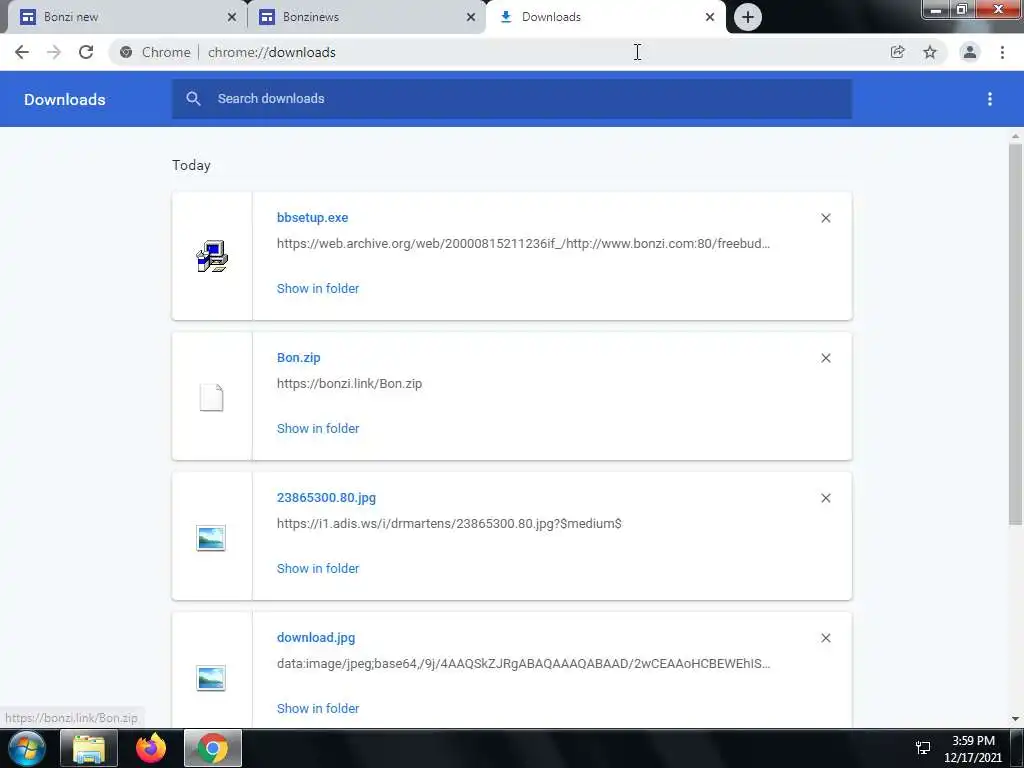This screenshot has height=768, width=1024.
Task: Open the 23865300.80.jpg file link
Action: tap(327, 498)
